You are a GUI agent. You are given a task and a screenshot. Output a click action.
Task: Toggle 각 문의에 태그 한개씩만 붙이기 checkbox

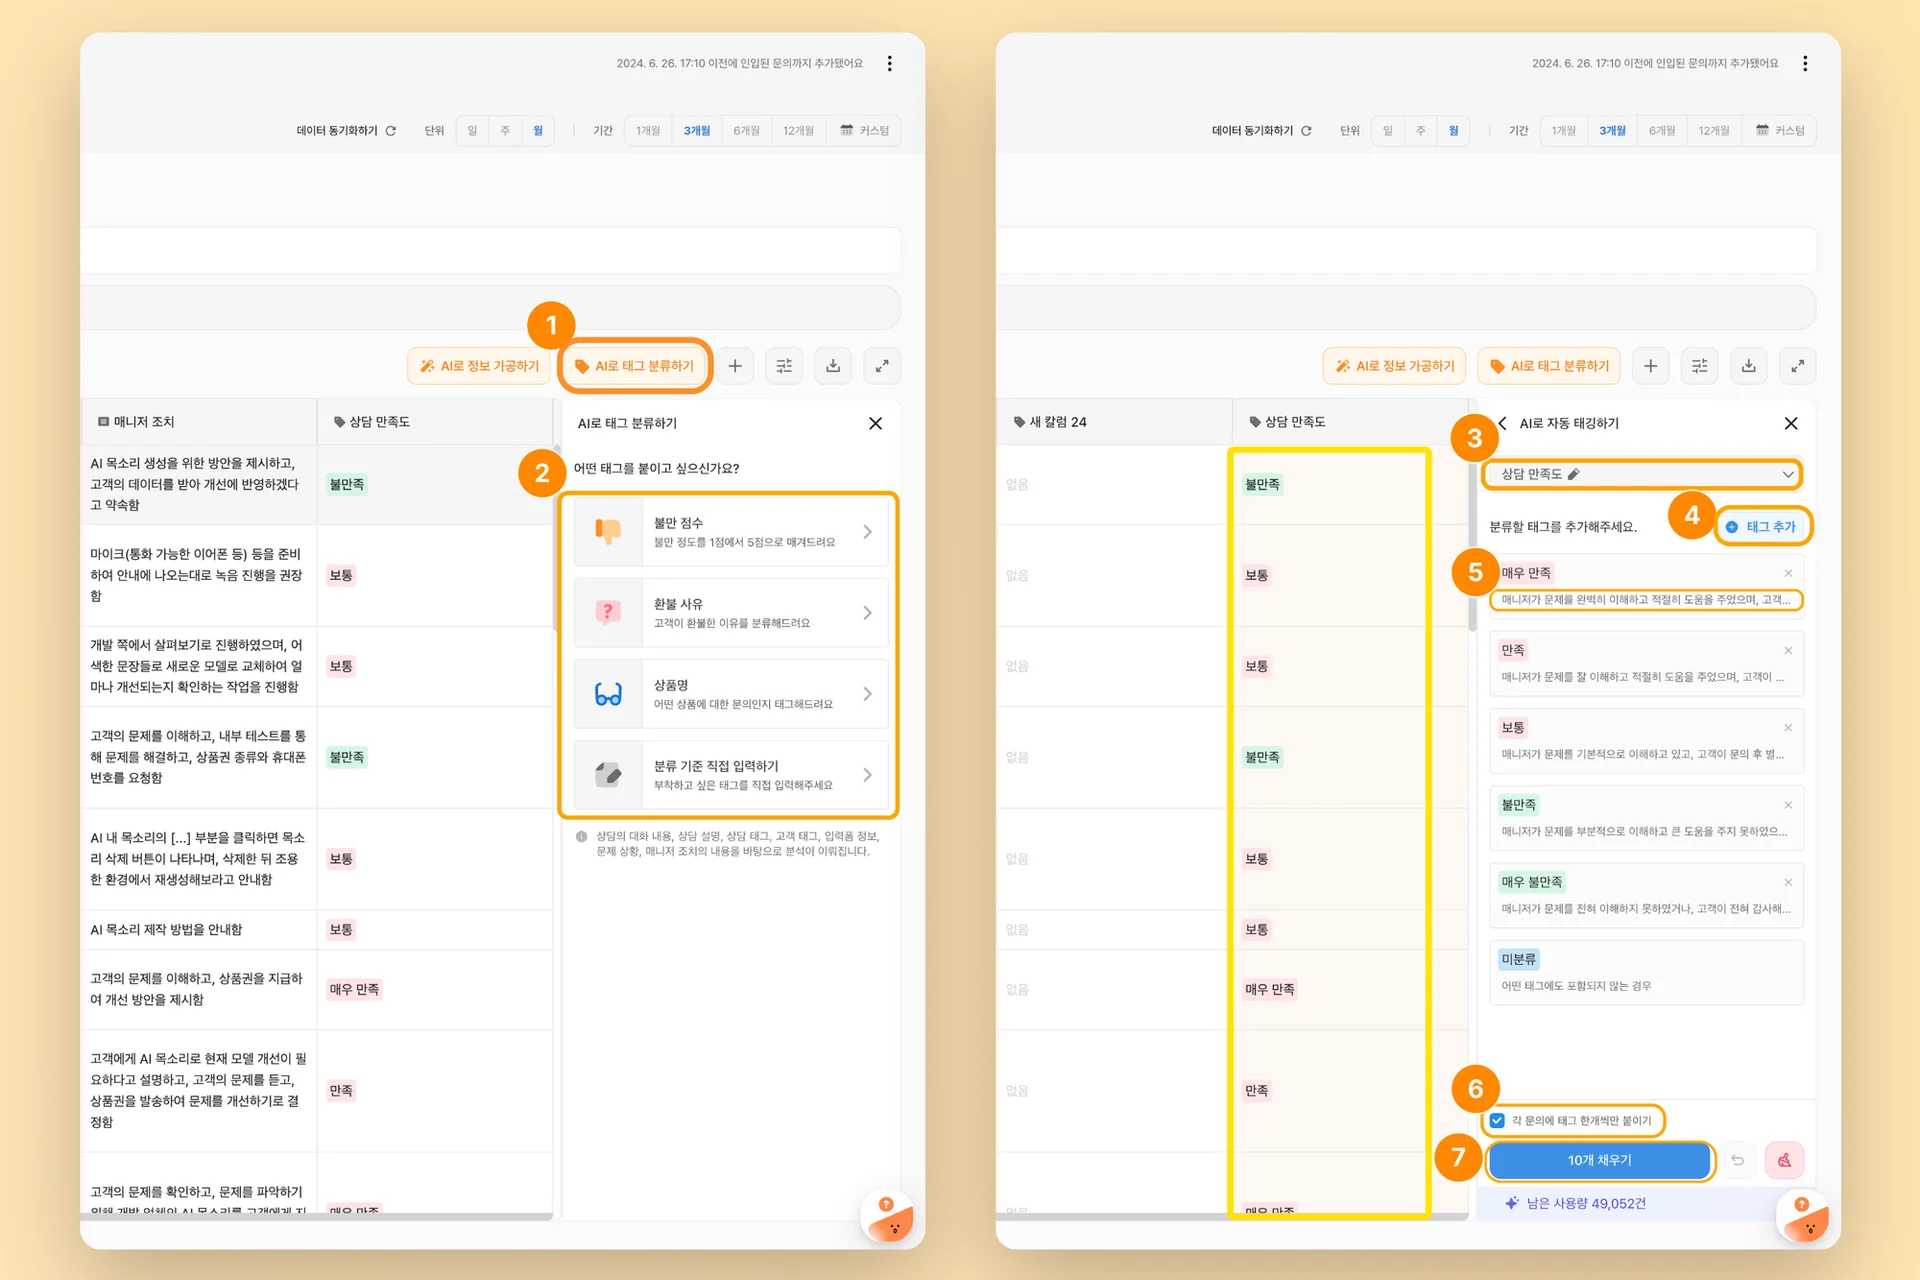[x=1497, y=1120]
